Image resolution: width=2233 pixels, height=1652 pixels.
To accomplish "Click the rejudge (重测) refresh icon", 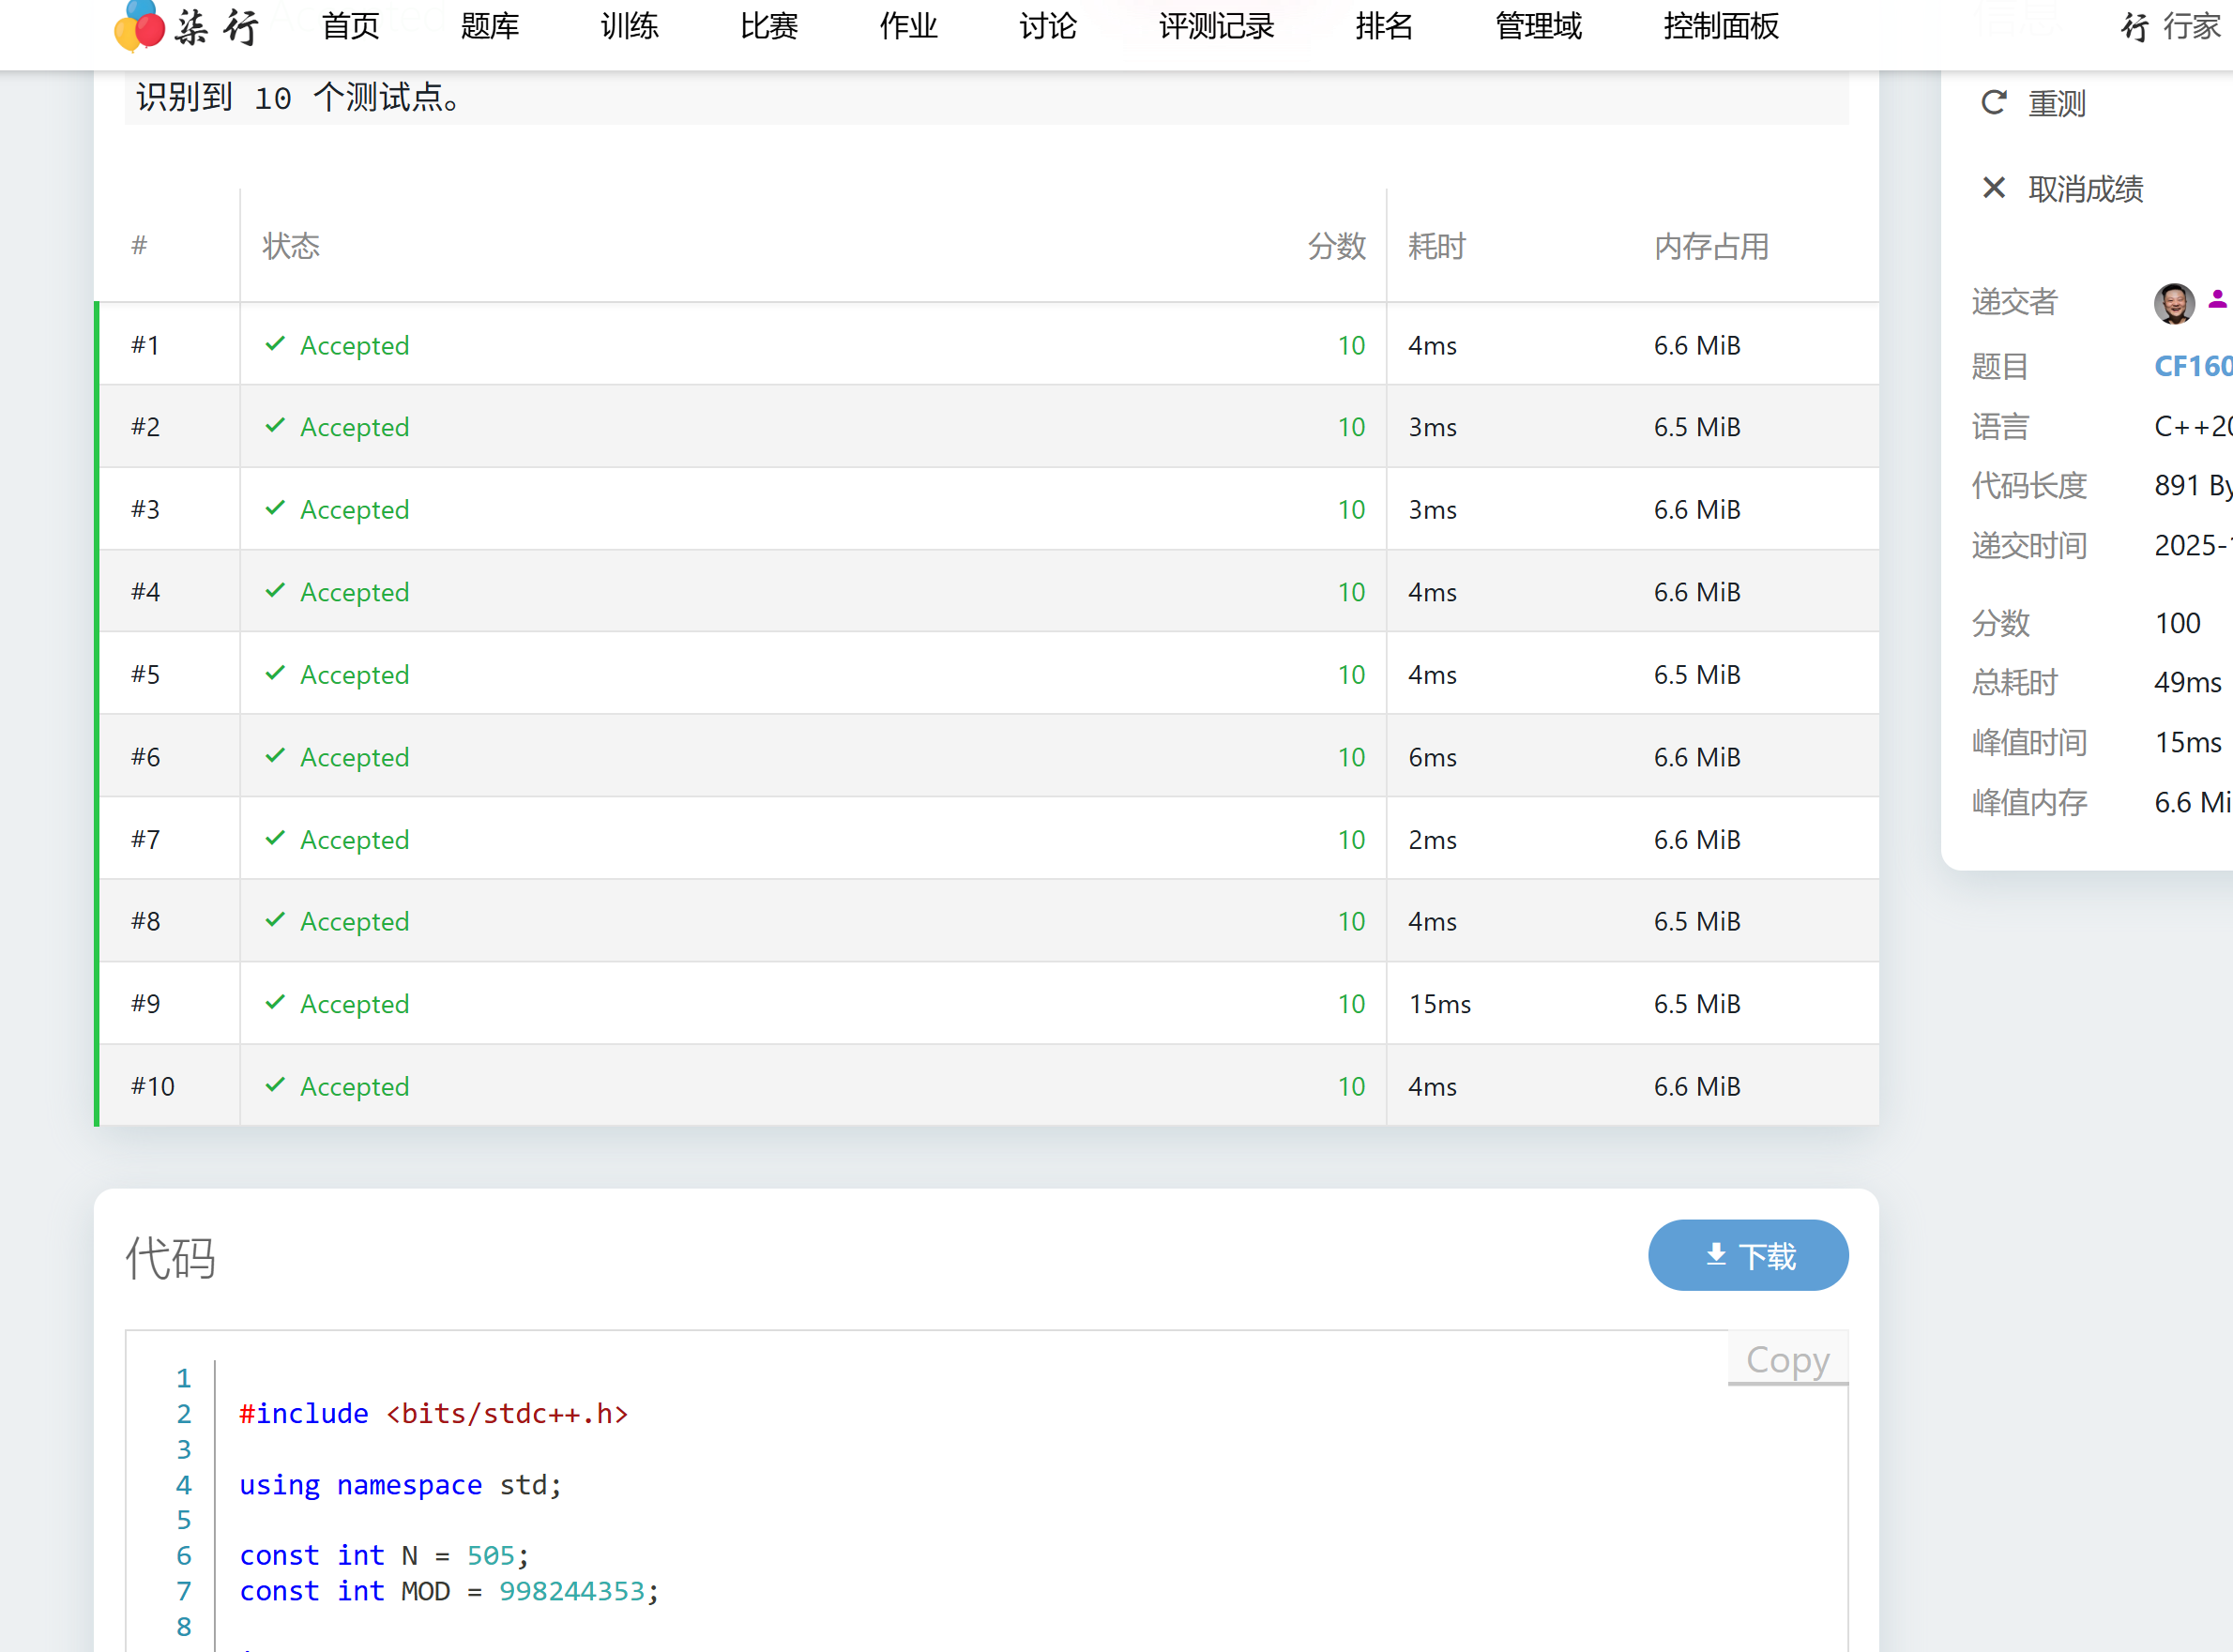I will 1993,103.
